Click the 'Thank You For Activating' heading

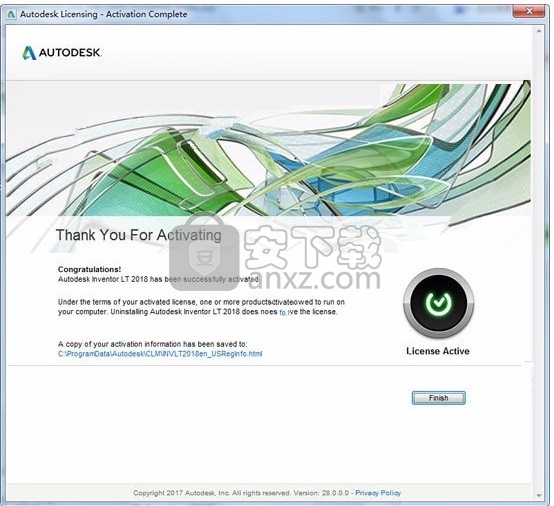point(138,235)
